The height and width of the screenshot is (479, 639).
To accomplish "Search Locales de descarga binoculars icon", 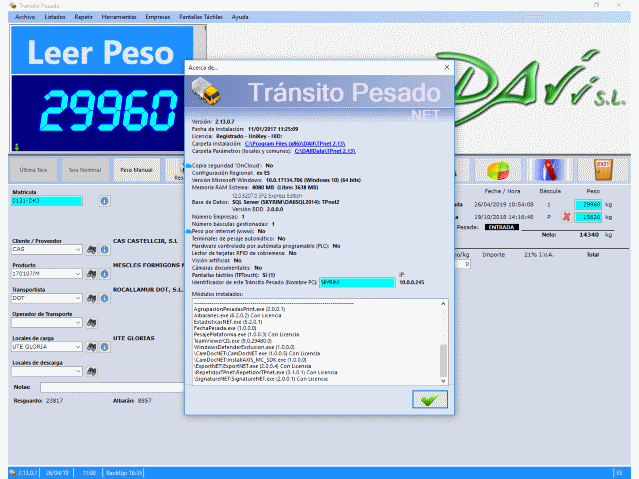I will pos(92,371).
